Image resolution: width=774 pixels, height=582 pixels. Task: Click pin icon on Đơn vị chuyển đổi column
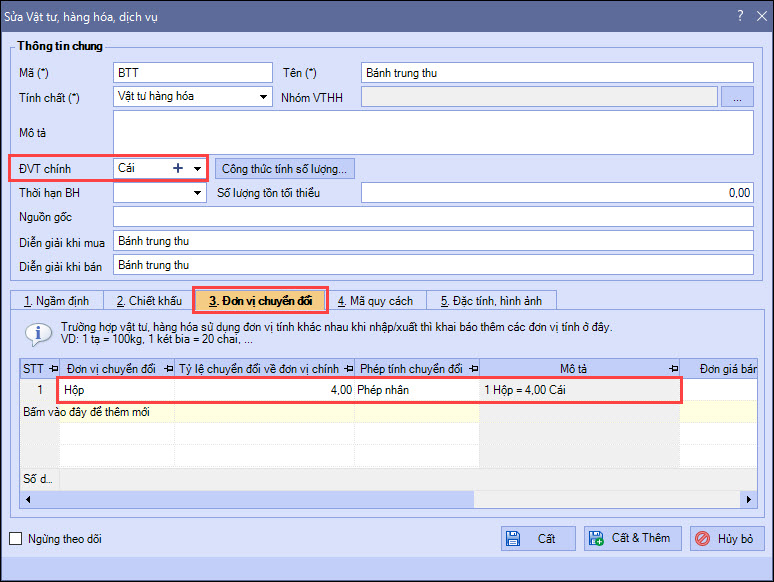pyautogui.click(x=166, y=368)
